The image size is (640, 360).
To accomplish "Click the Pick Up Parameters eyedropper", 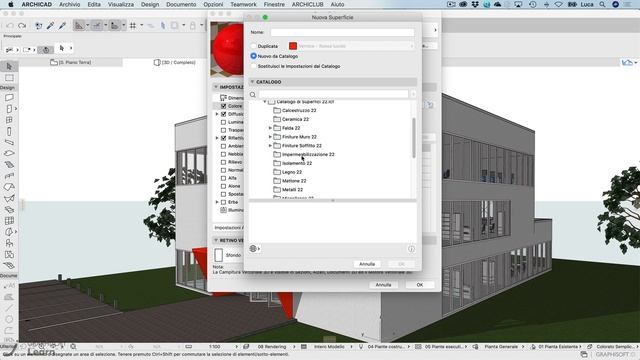I will 50,26.
